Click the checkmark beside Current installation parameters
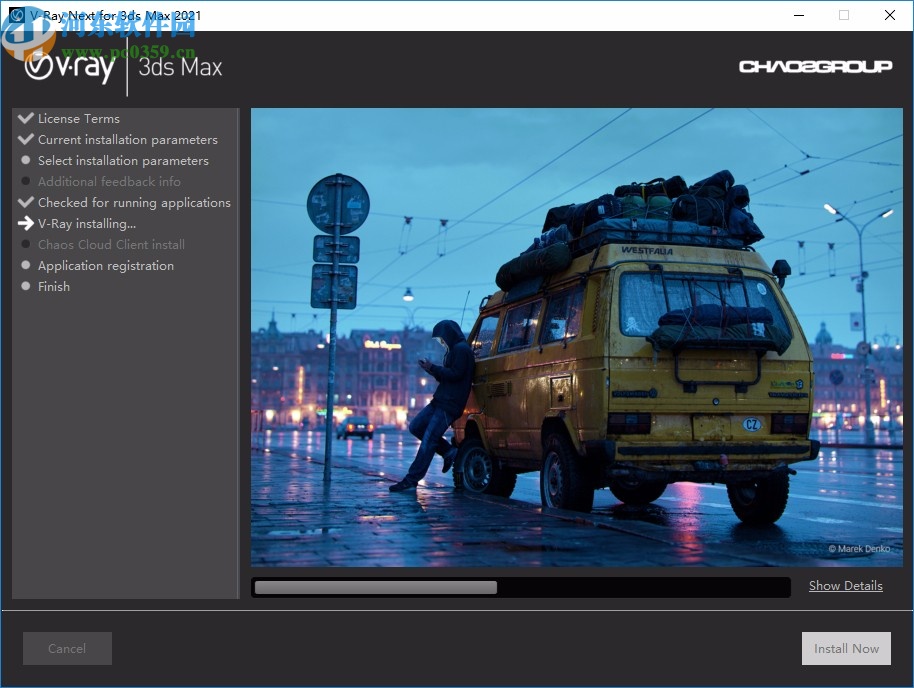This screenshot has height=688, width=914. tap(24, 139)
